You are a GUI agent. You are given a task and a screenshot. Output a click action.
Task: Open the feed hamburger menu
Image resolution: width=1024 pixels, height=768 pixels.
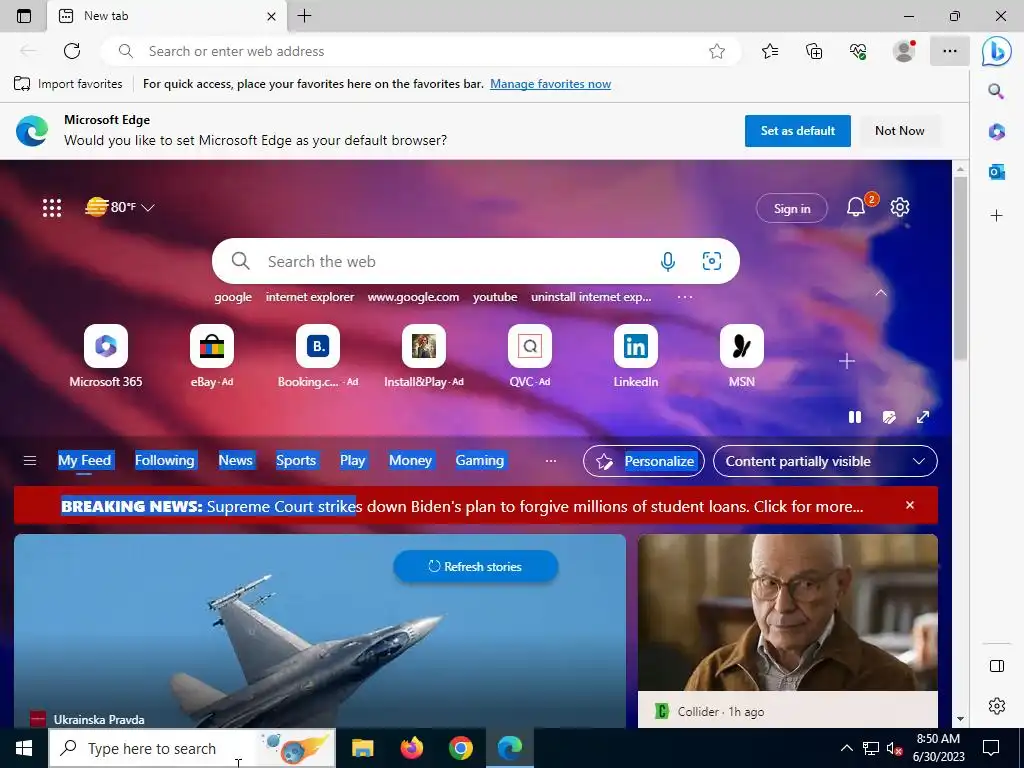[x=29, y=460]
